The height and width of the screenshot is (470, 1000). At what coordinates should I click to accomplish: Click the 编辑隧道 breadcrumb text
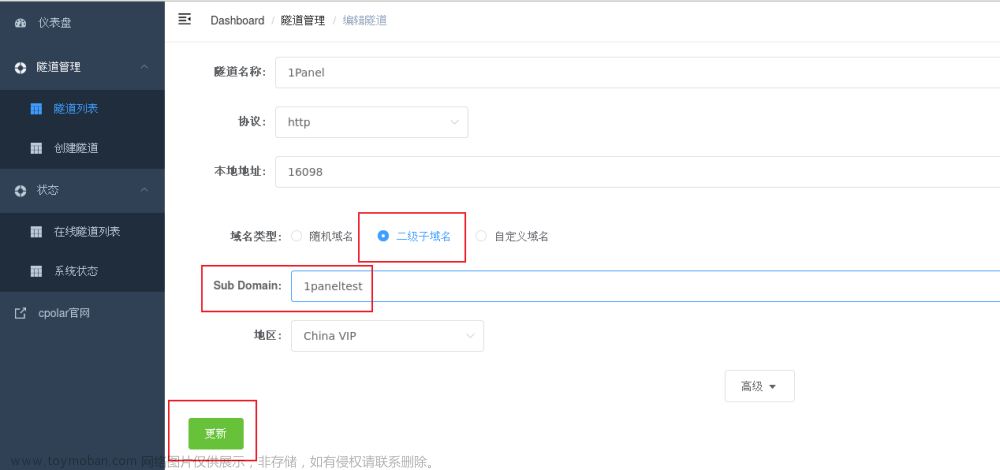point(365,20)
